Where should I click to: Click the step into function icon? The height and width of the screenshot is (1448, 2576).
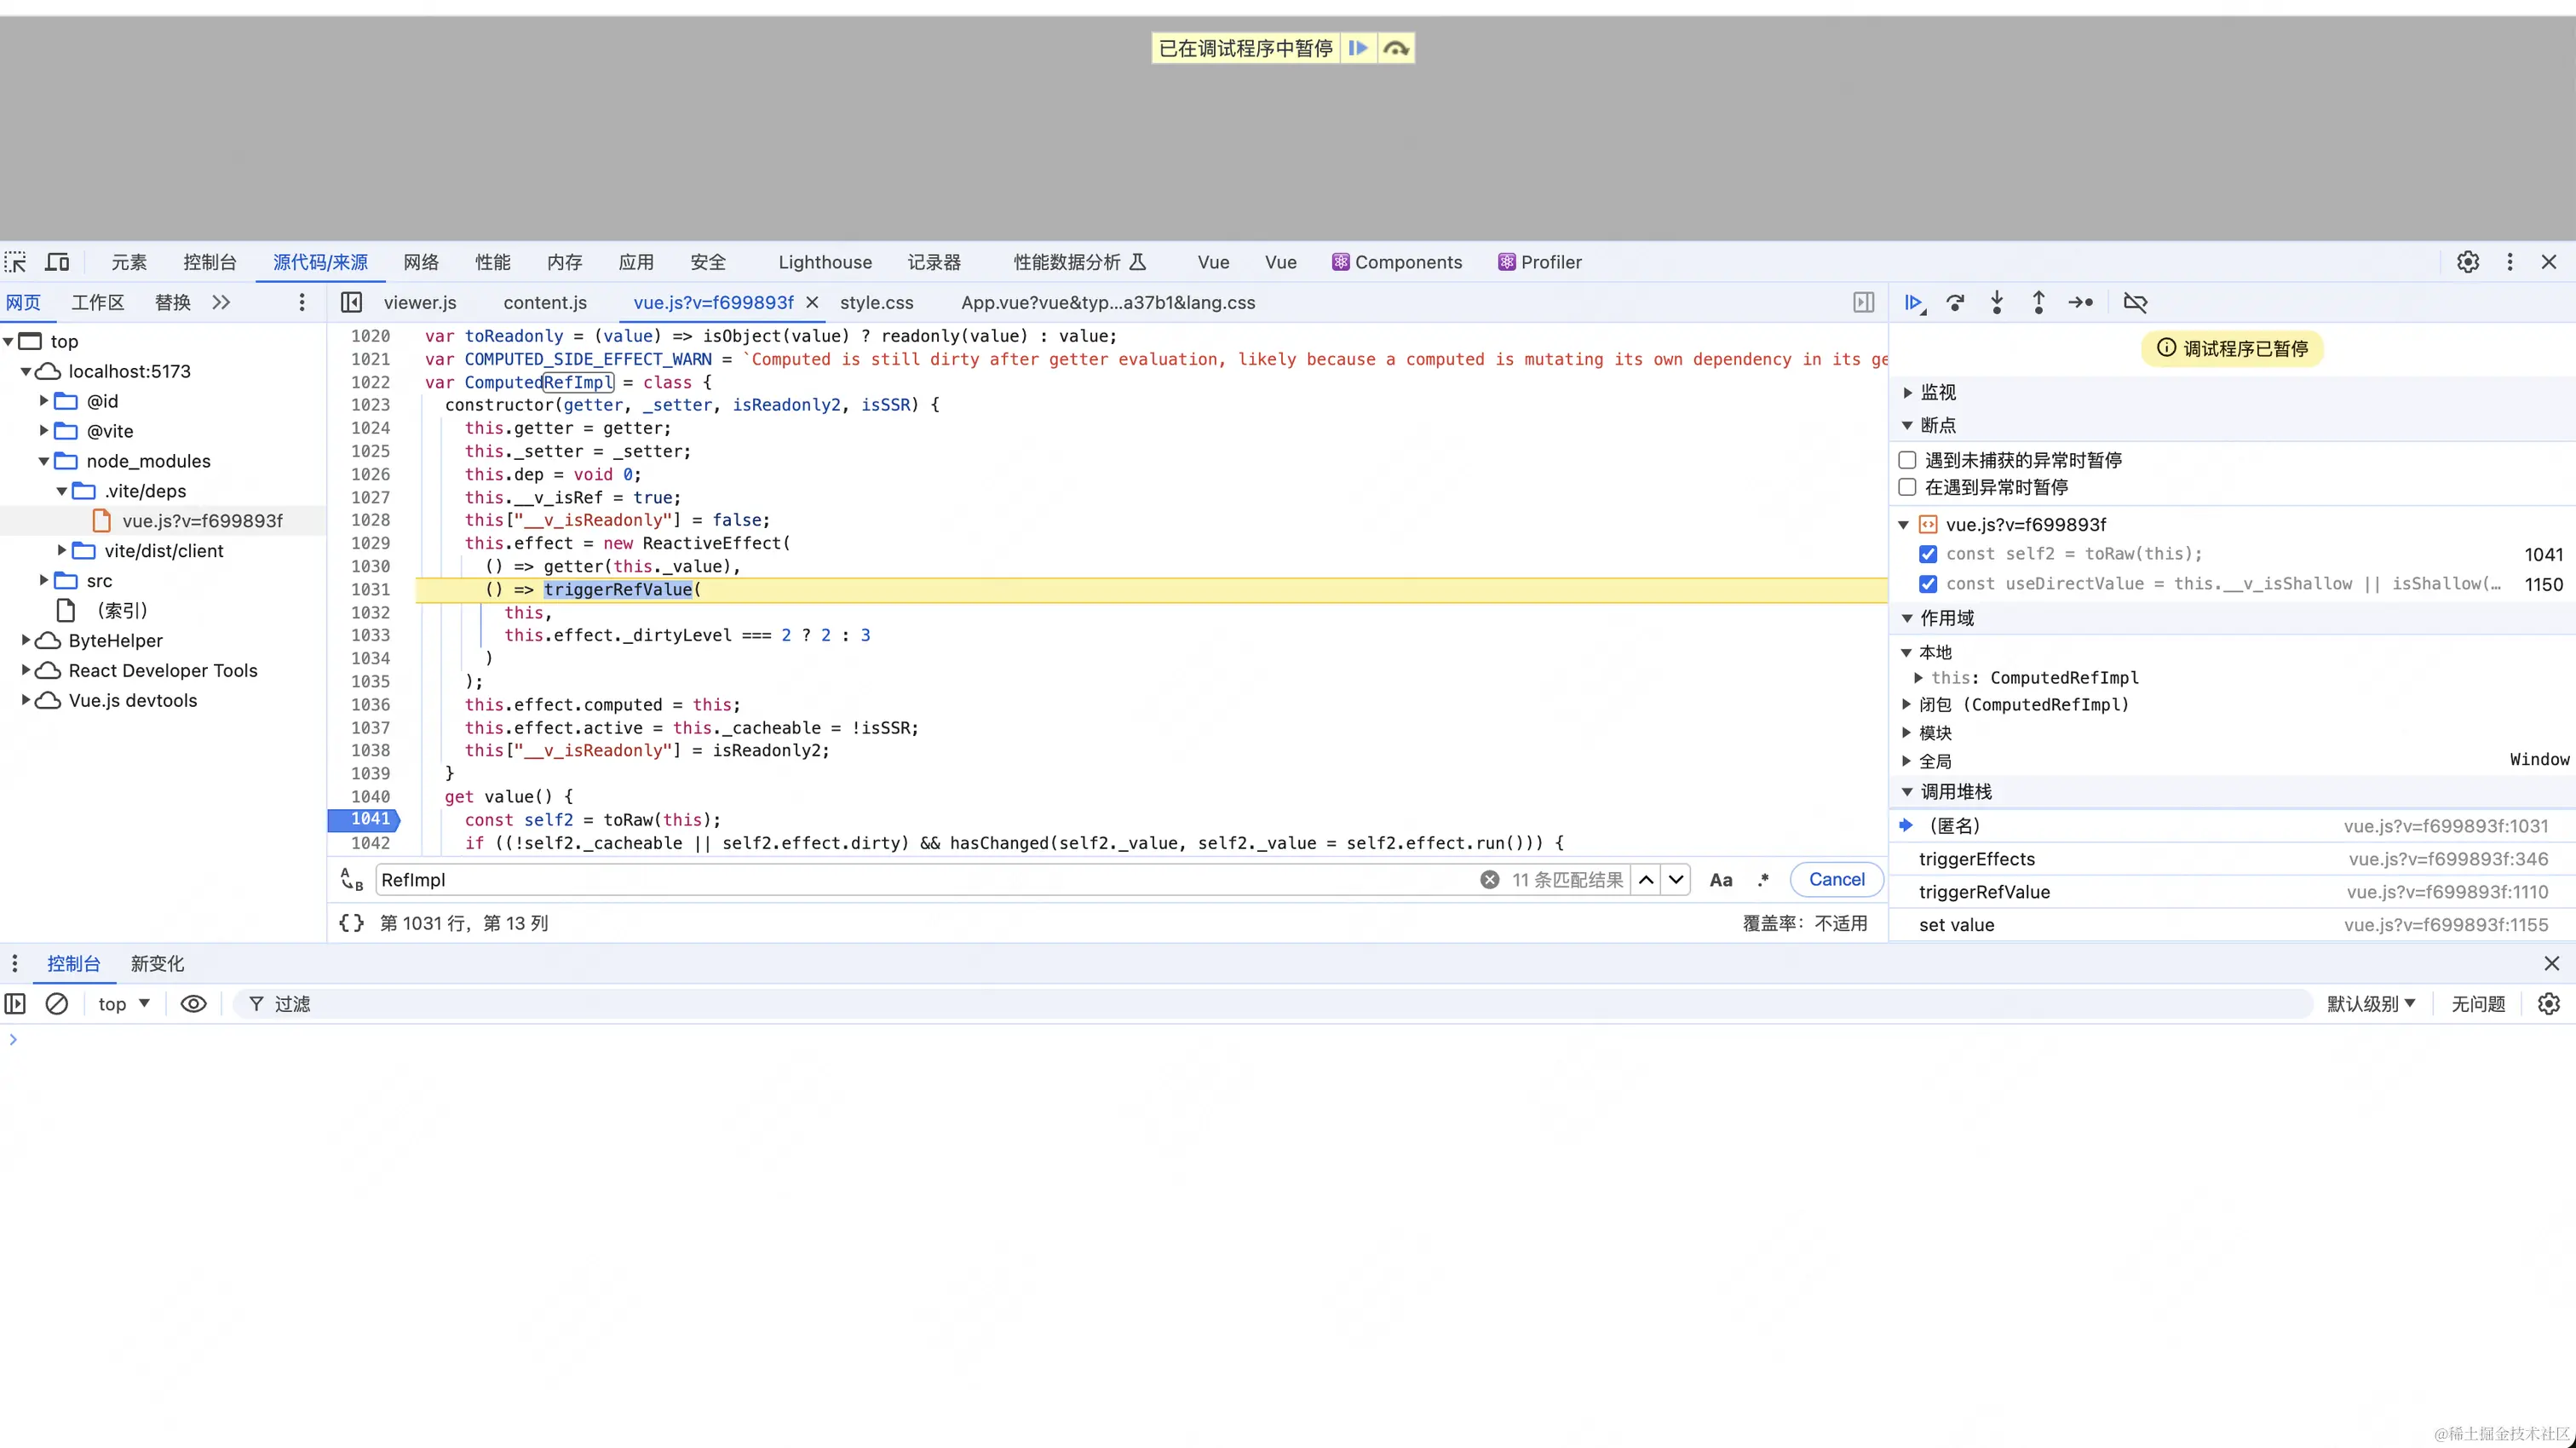(x=1997, y=302)
